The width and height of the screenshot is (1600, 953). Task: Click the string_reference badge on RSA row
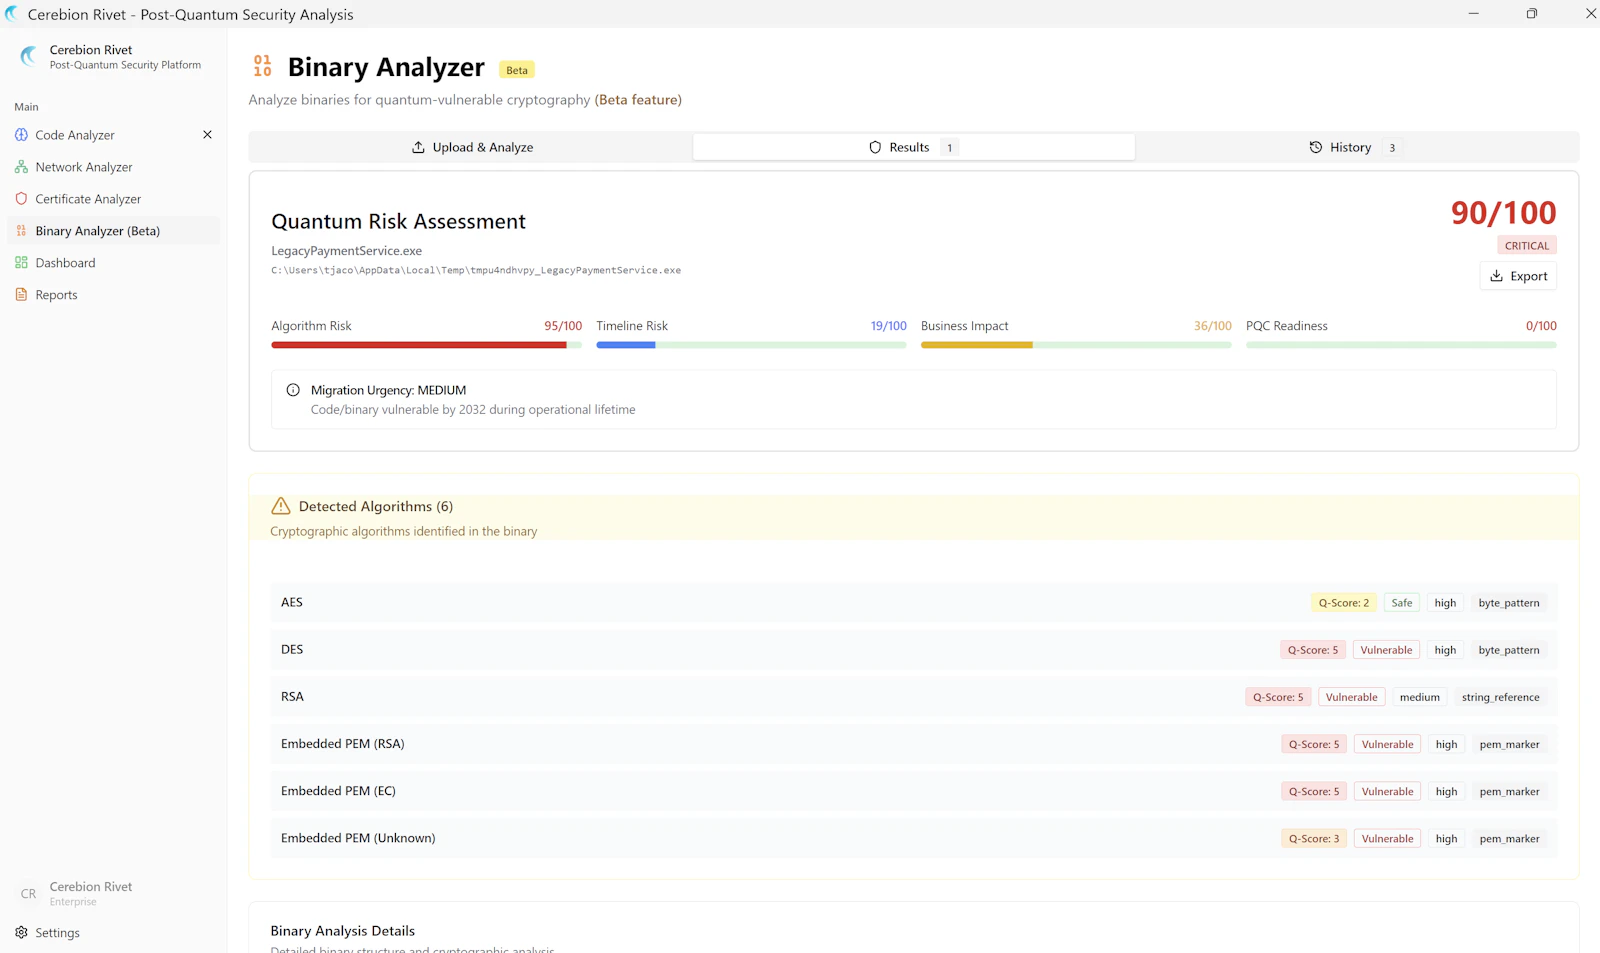tap(1500, 697)
